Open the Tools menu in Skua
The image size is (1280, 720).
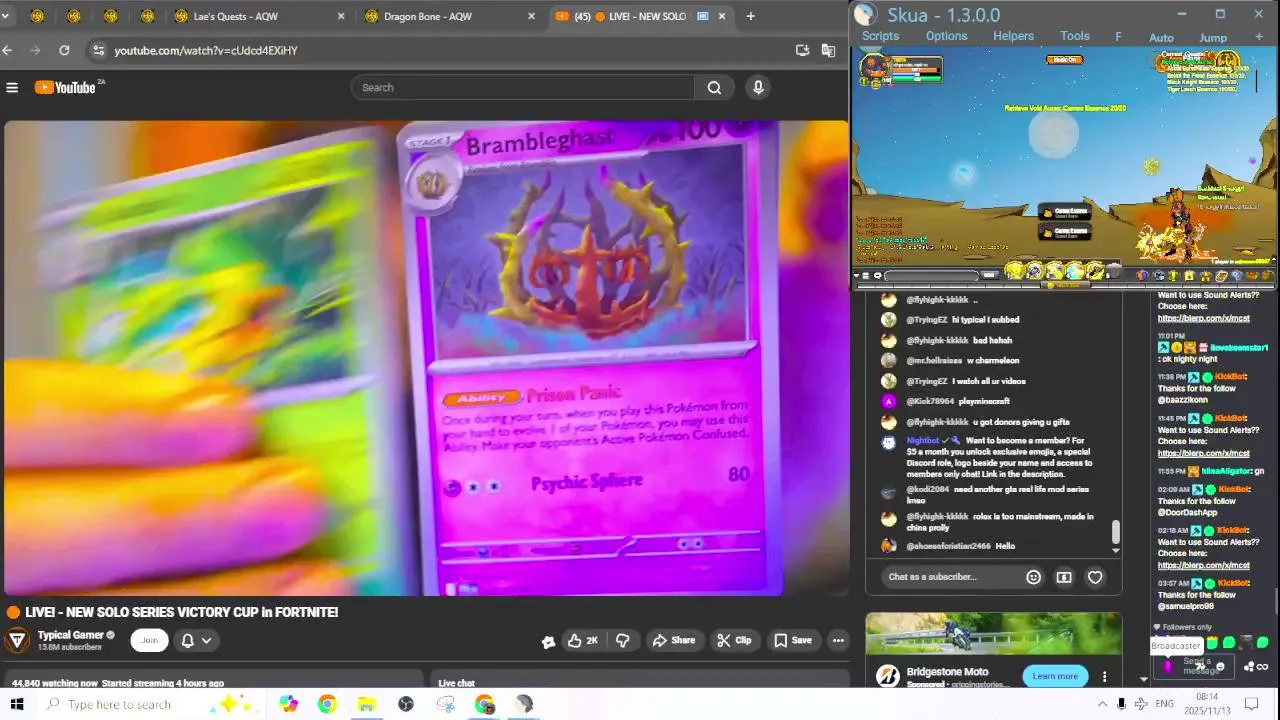(1075, 36)
